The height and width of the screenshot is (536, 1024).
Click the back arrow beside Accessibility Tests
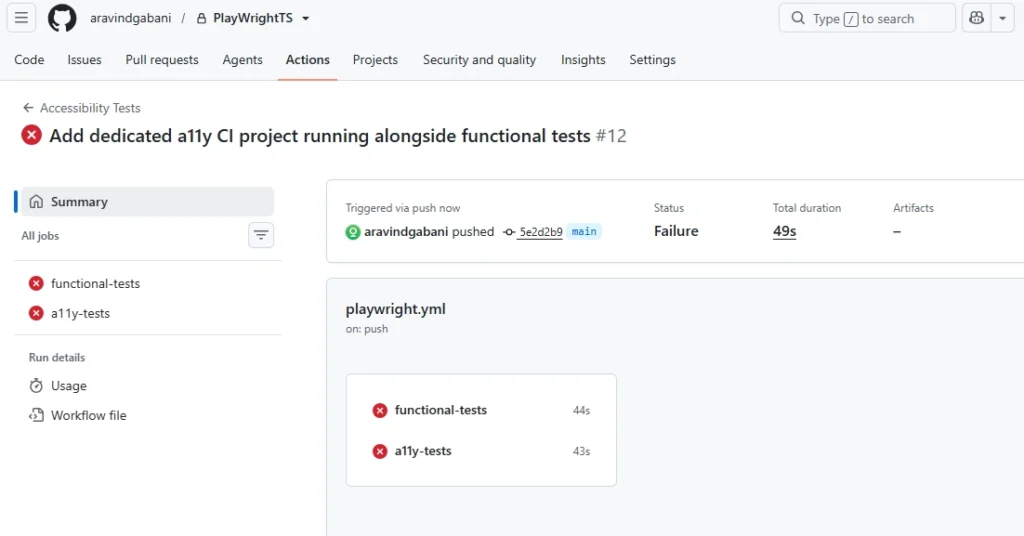click(28, 108)
